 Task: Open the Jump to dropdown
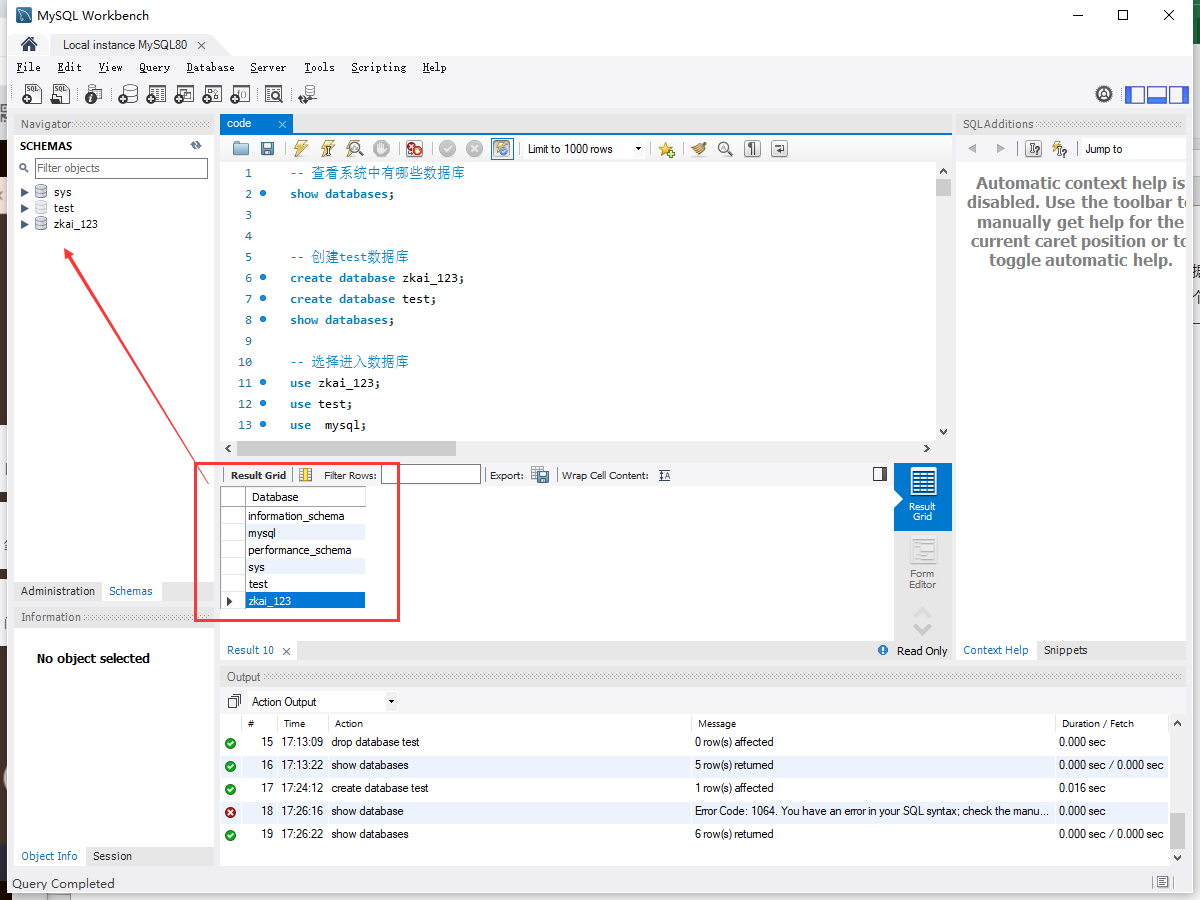pos(1133,149)
